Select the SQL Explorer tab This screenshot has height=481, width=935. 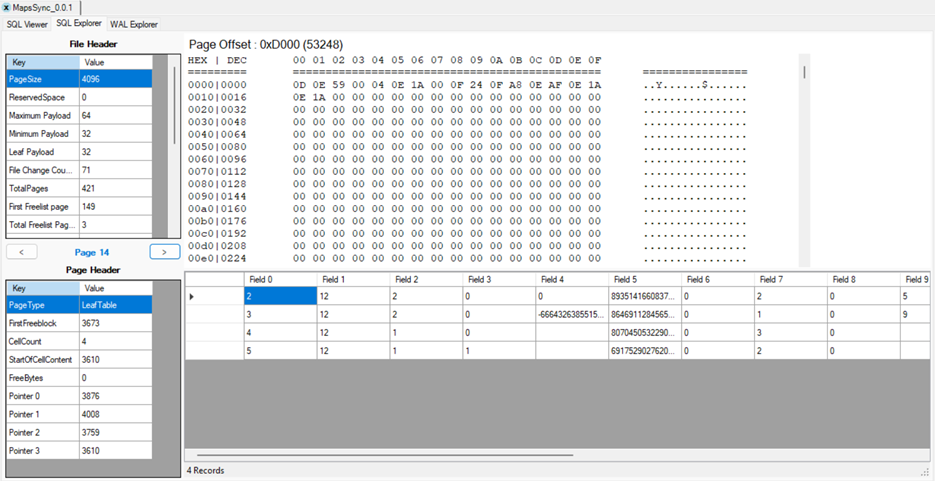[80, 24]
